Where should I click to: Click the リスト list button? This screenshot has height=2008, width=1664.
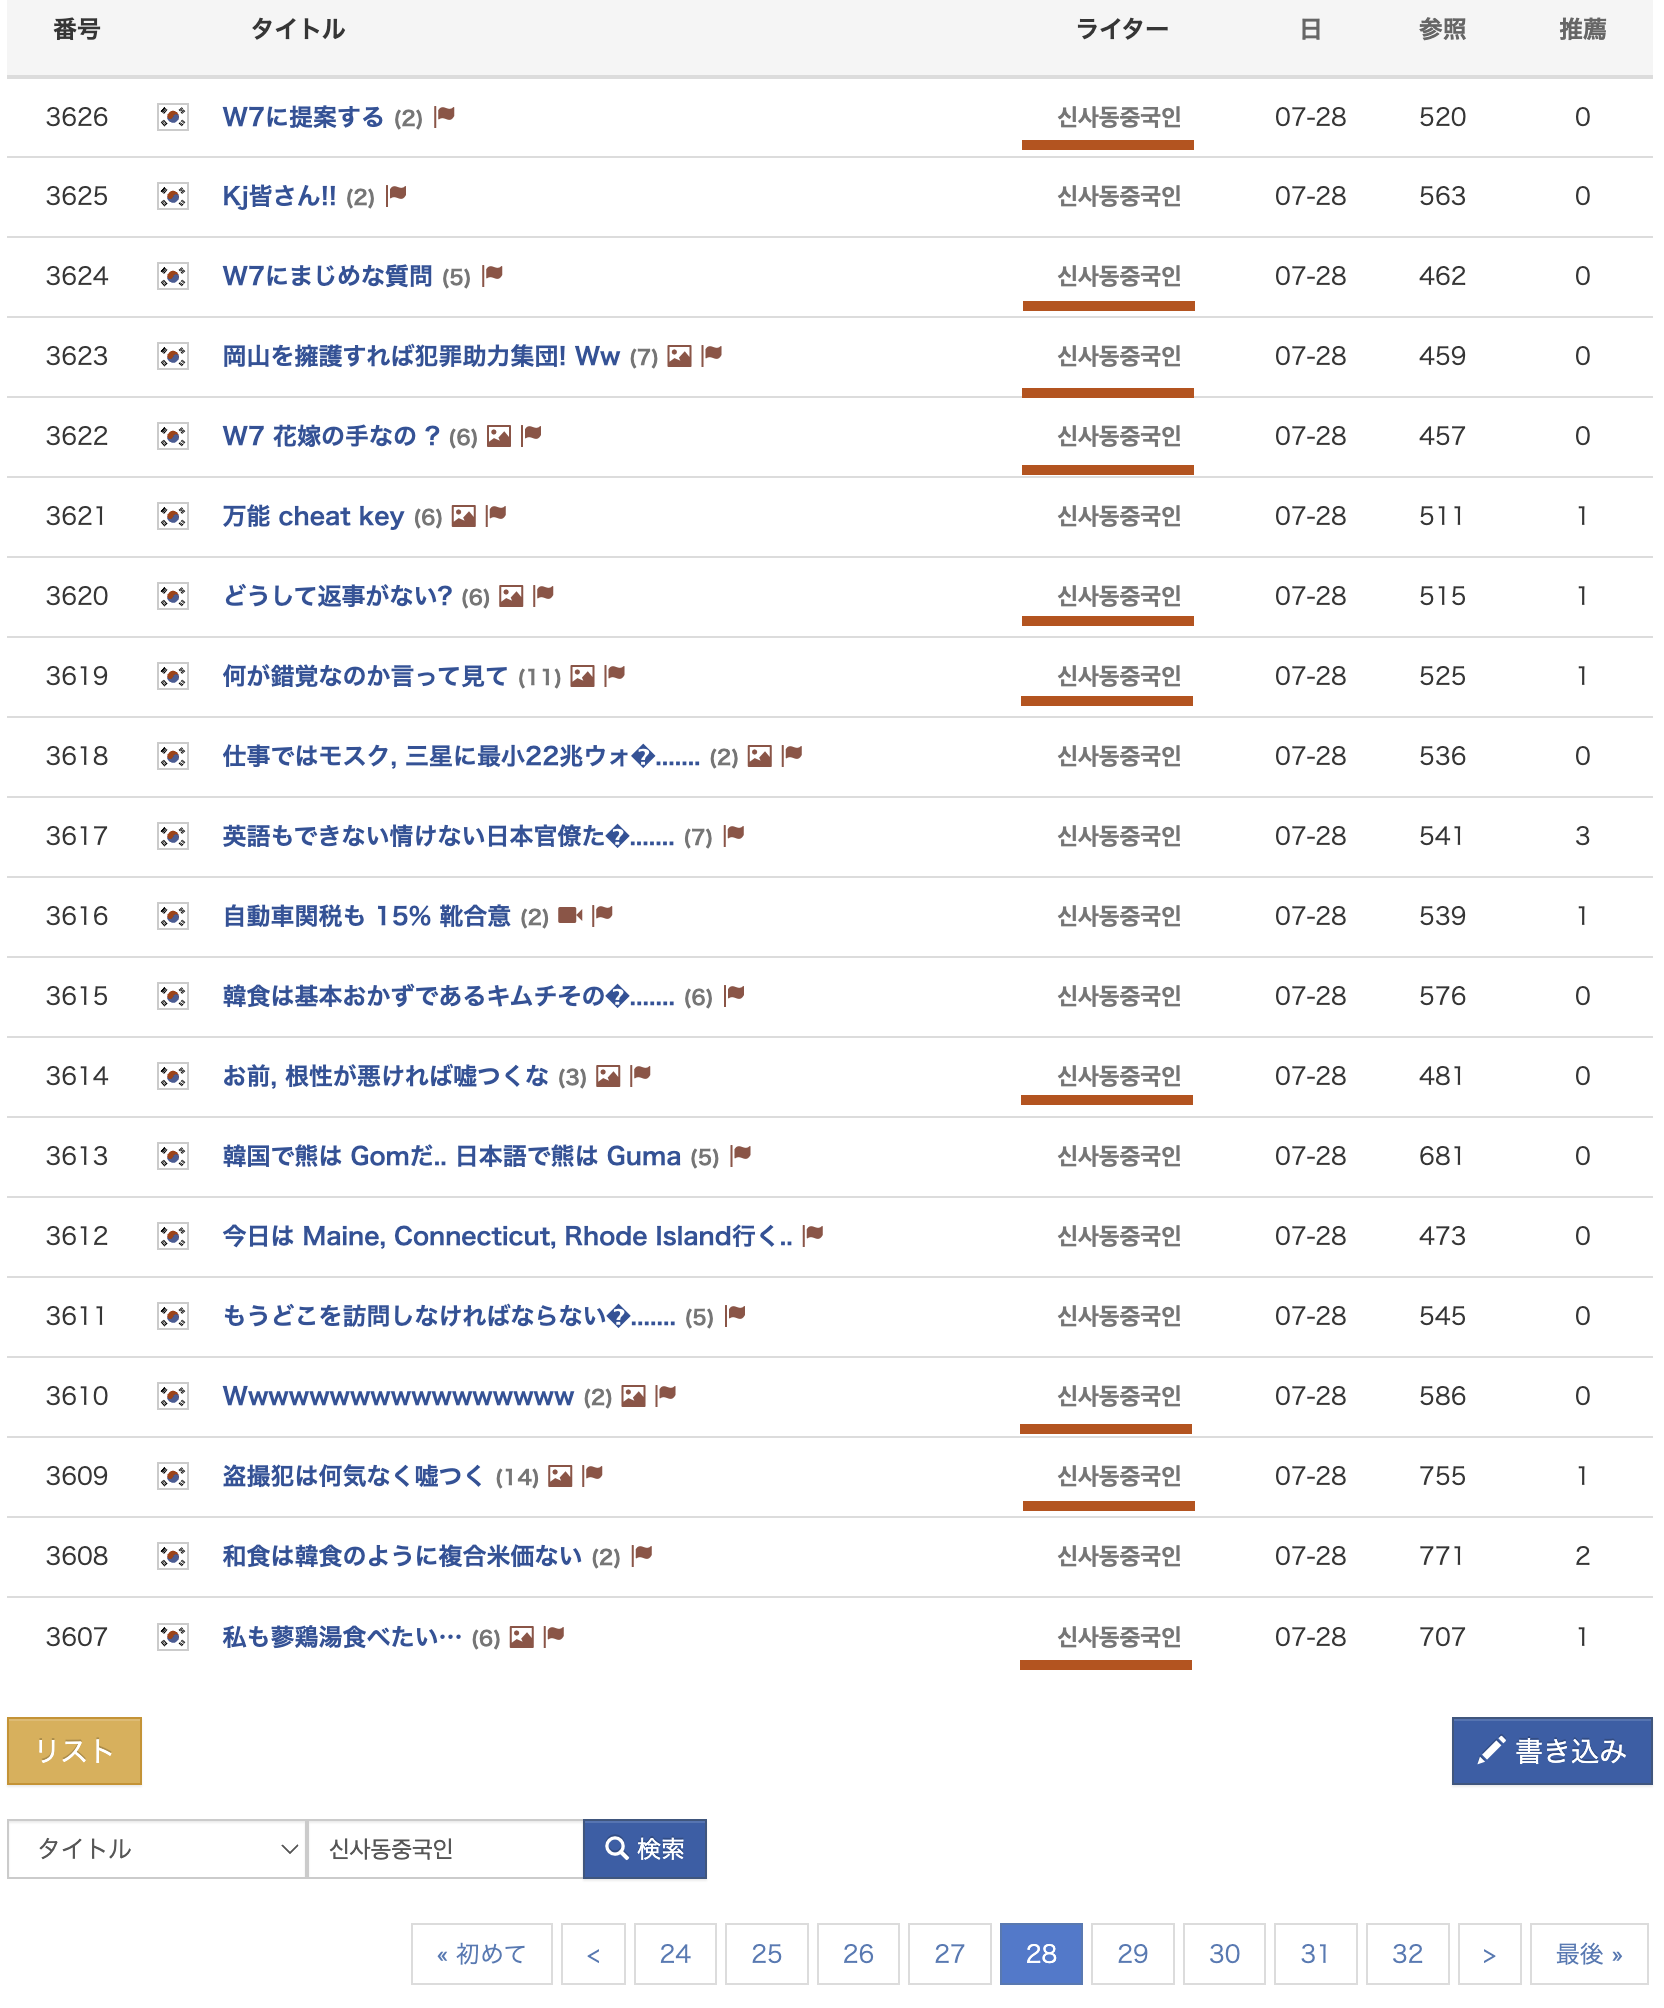[x=74, y=1751]
